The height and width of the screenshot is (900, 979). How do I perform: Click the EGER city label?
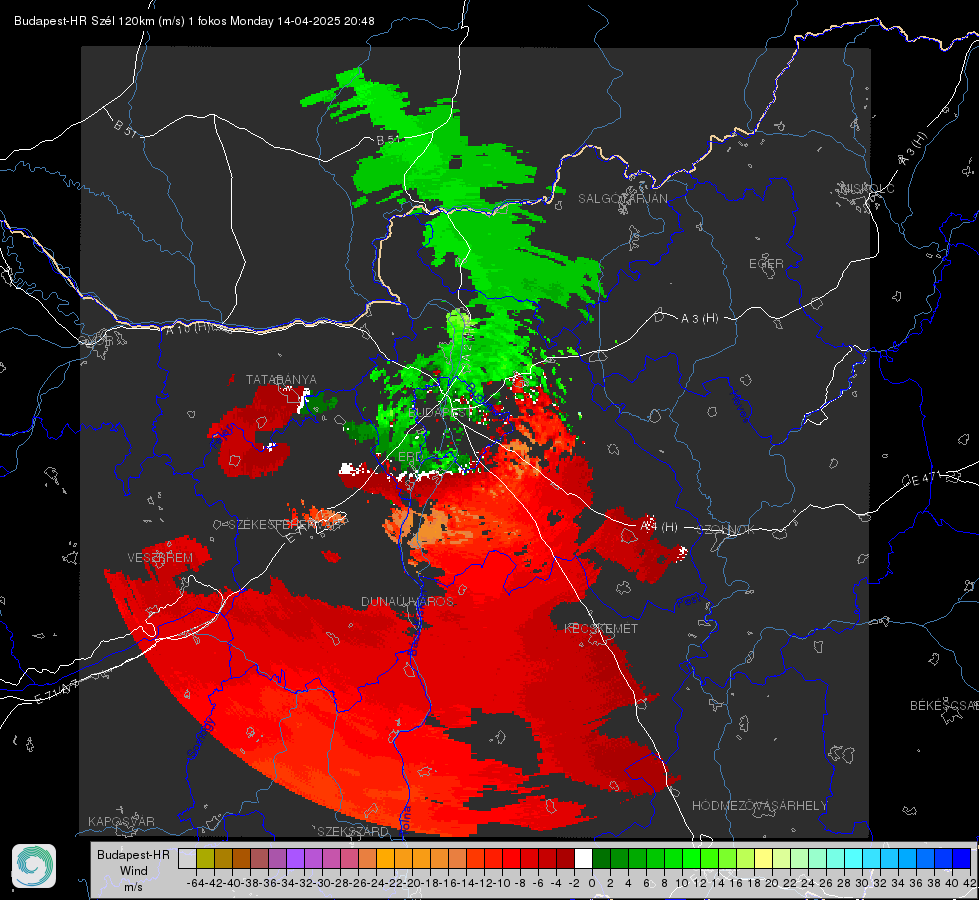click(766, 264)
